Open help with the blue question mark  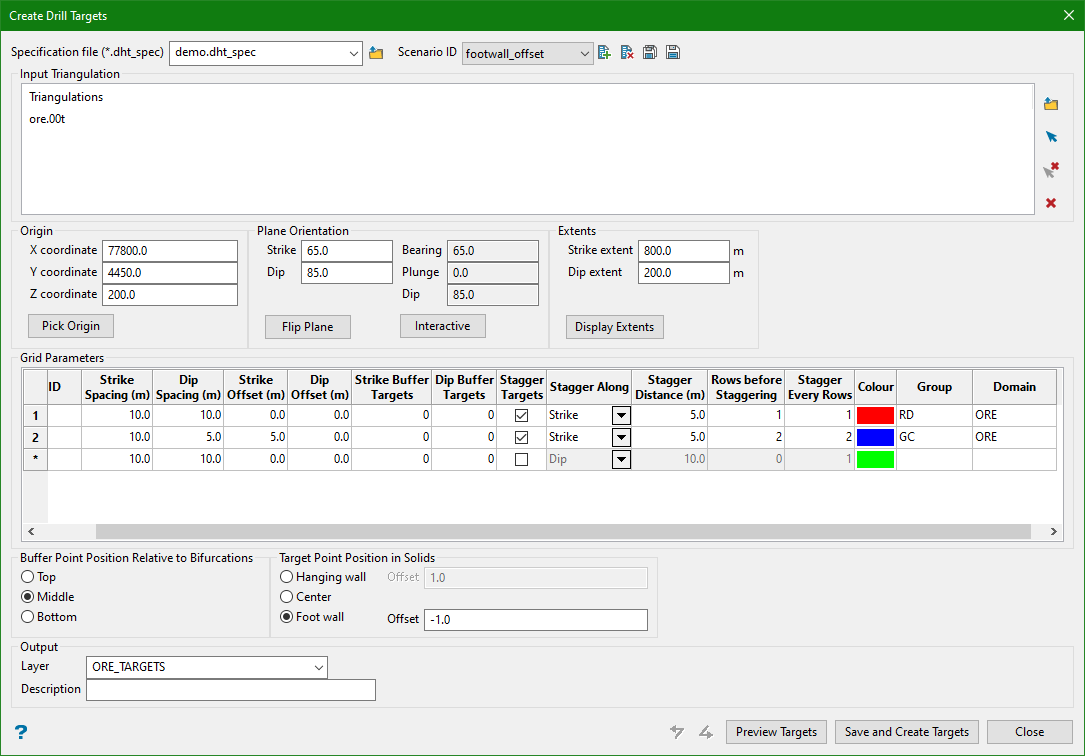(x=20, y=732)
